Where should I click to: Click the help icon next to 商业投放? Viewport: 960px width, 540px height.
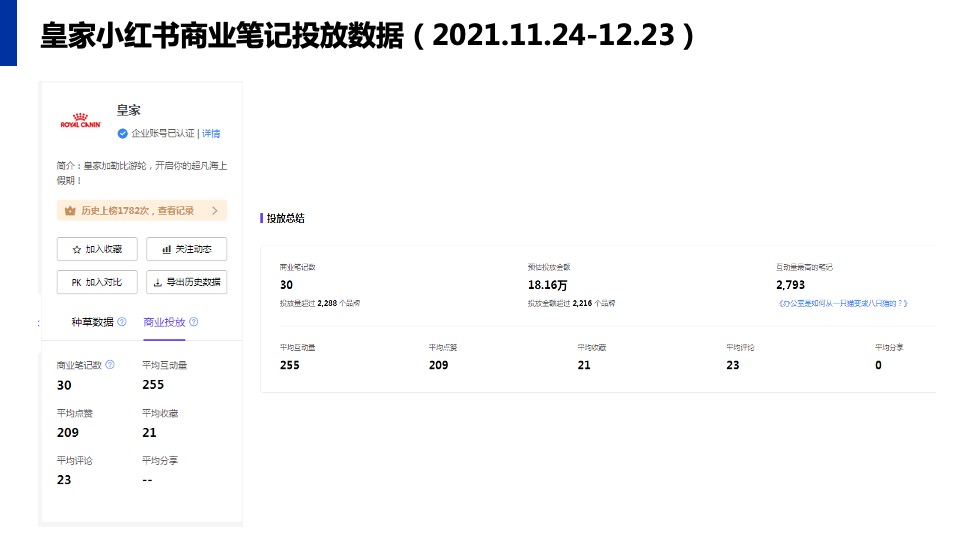coord(193,321)
